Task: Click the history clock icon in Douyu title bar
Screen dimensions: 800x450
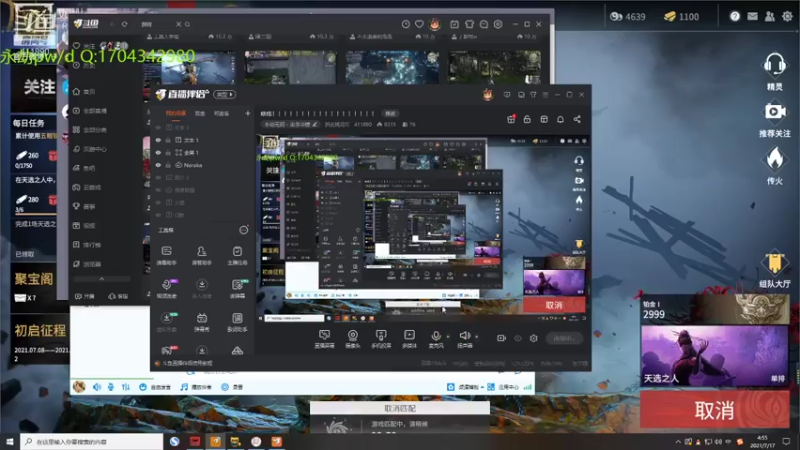Action: click(x=406, y=24)
